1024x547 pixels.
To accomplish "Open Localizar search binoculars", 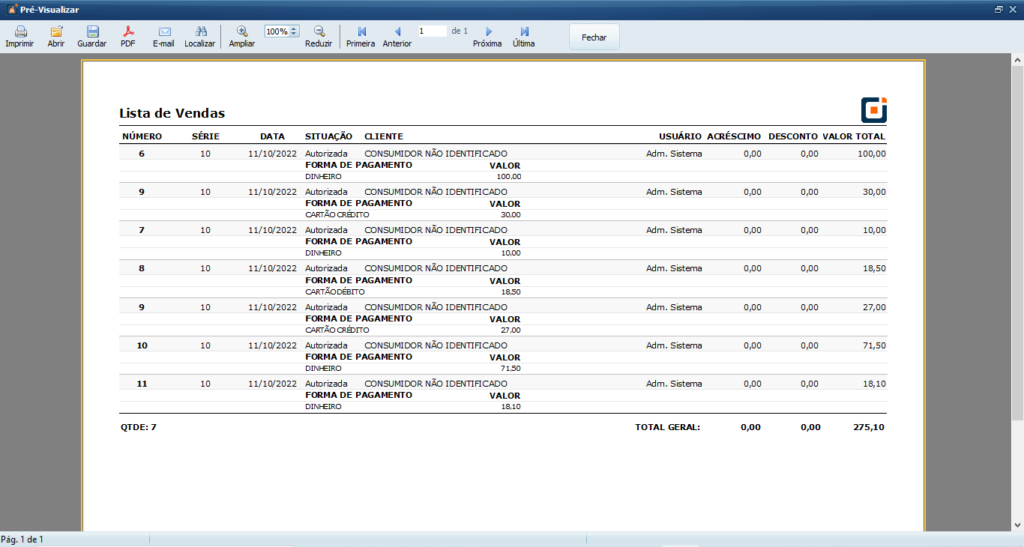I will pyautogui.click(x=200, y=31).
